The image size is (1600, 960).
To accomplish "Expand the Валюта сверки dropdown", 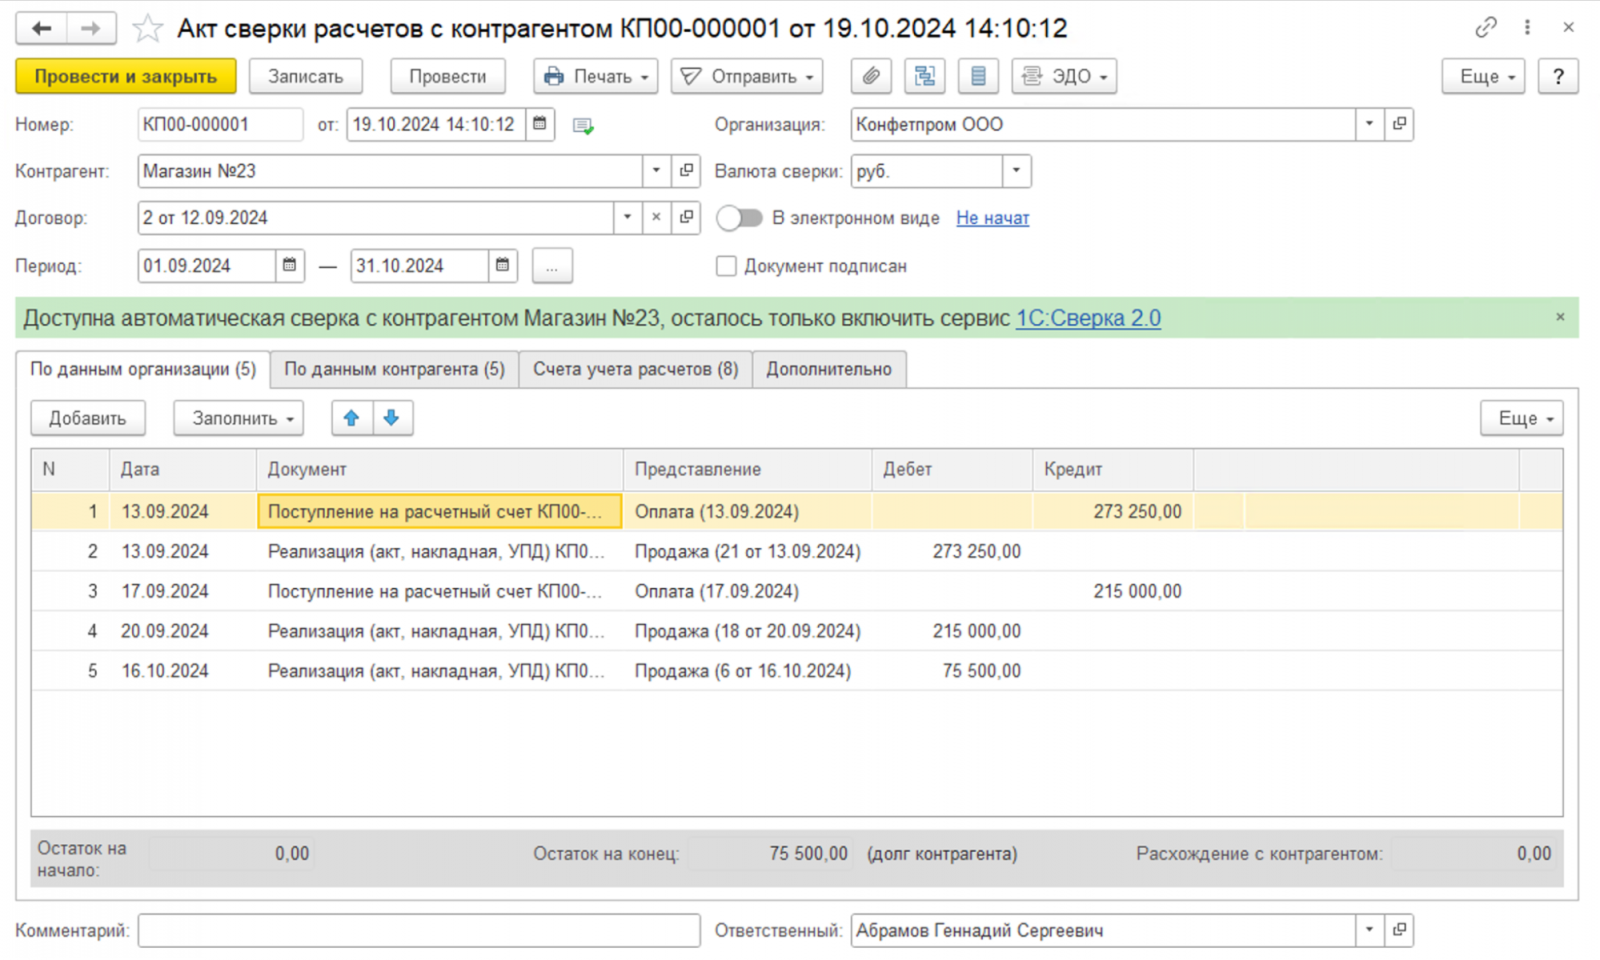I will pos(1016,171).
